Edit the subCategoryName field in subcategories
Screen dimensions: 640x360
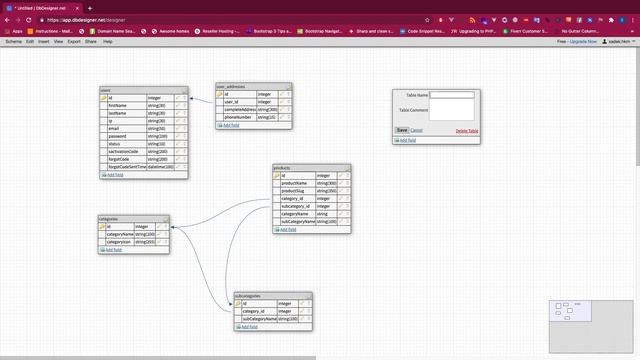(302, 319)
